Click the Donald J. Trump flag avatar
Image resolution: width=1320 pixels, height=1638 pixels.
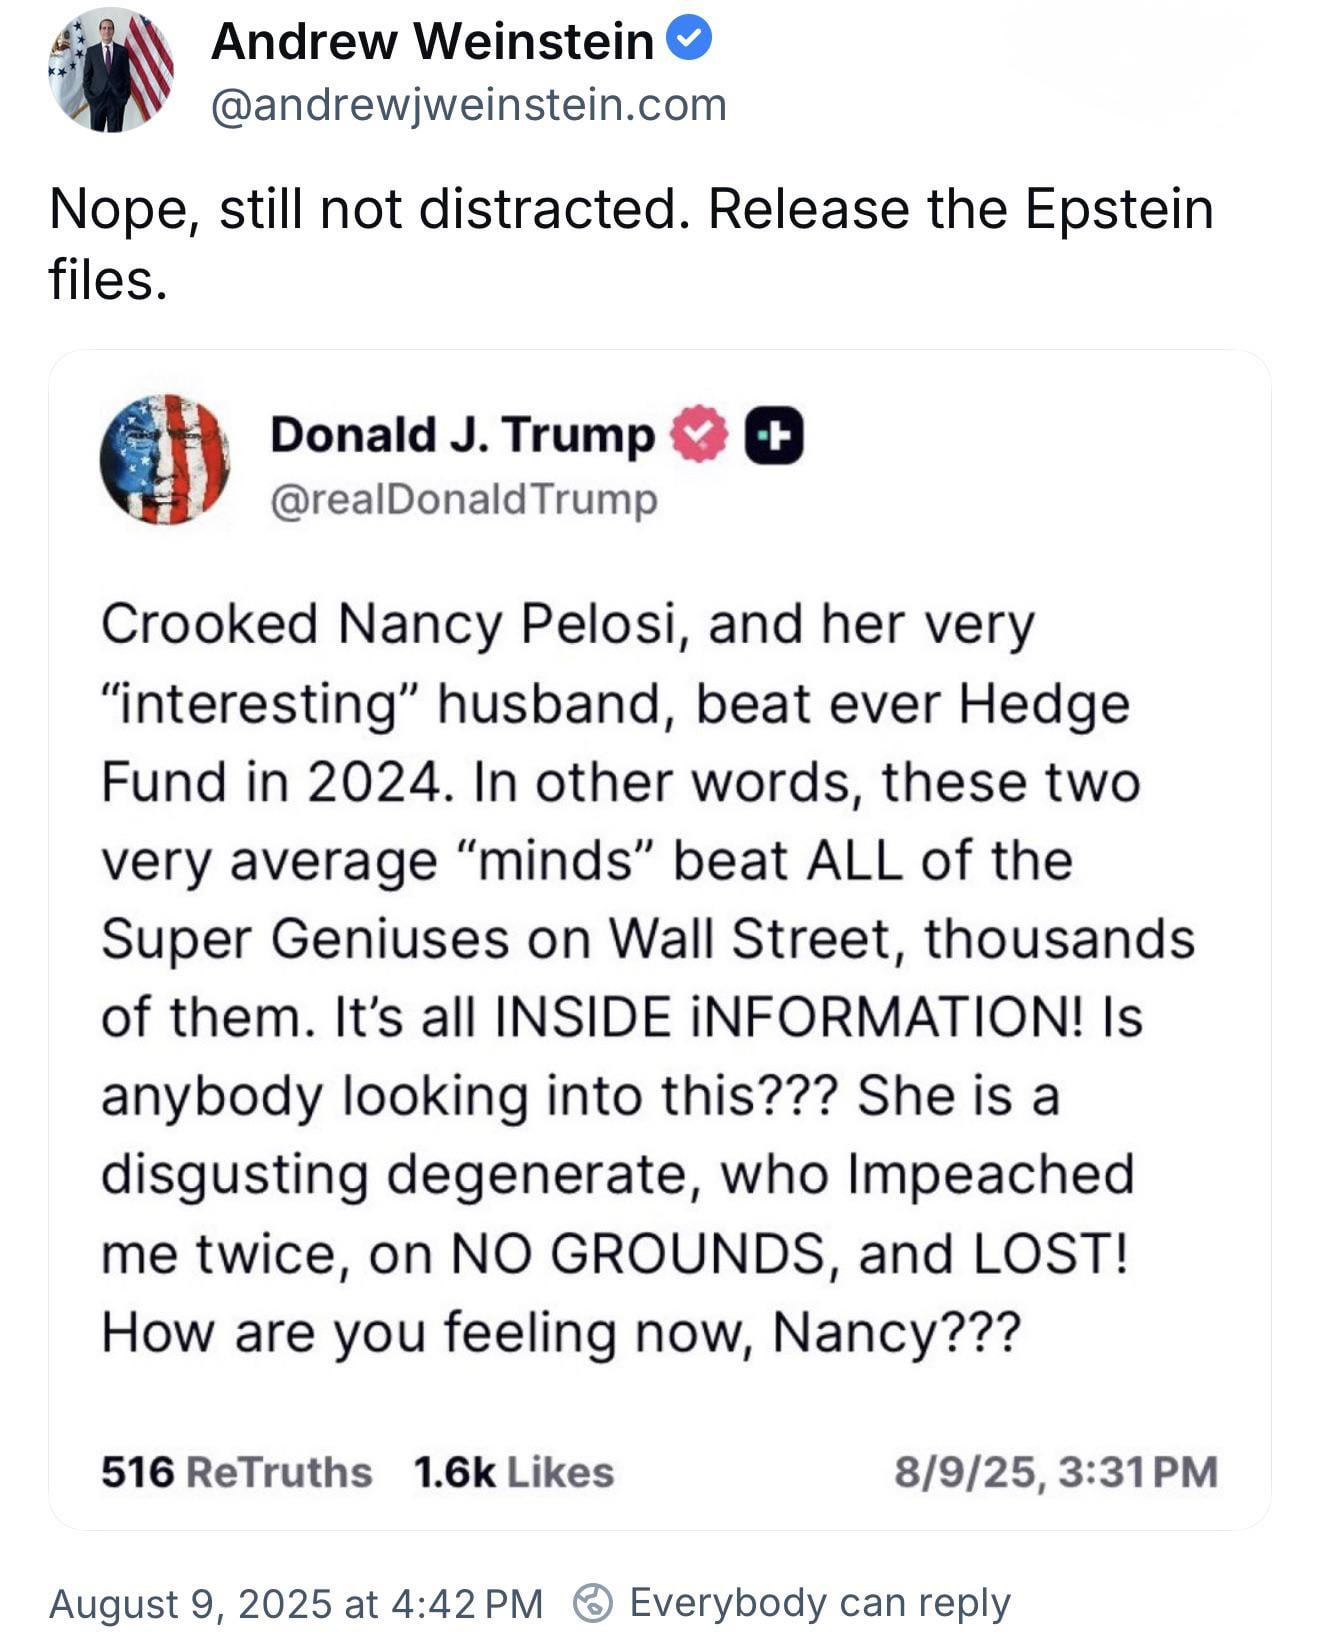click(165, 460)
